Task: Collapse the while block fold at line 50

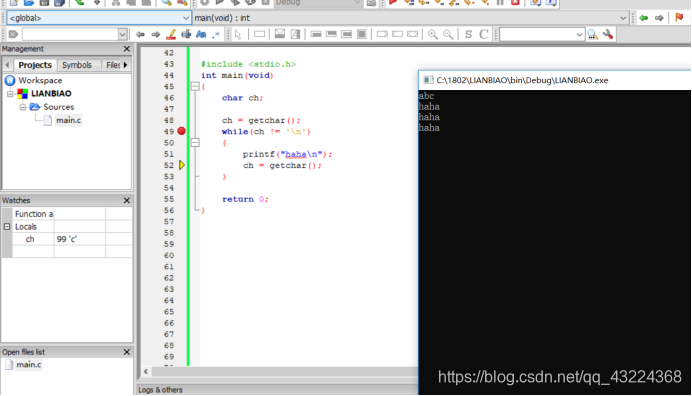Action: click(x=195, y=143)
